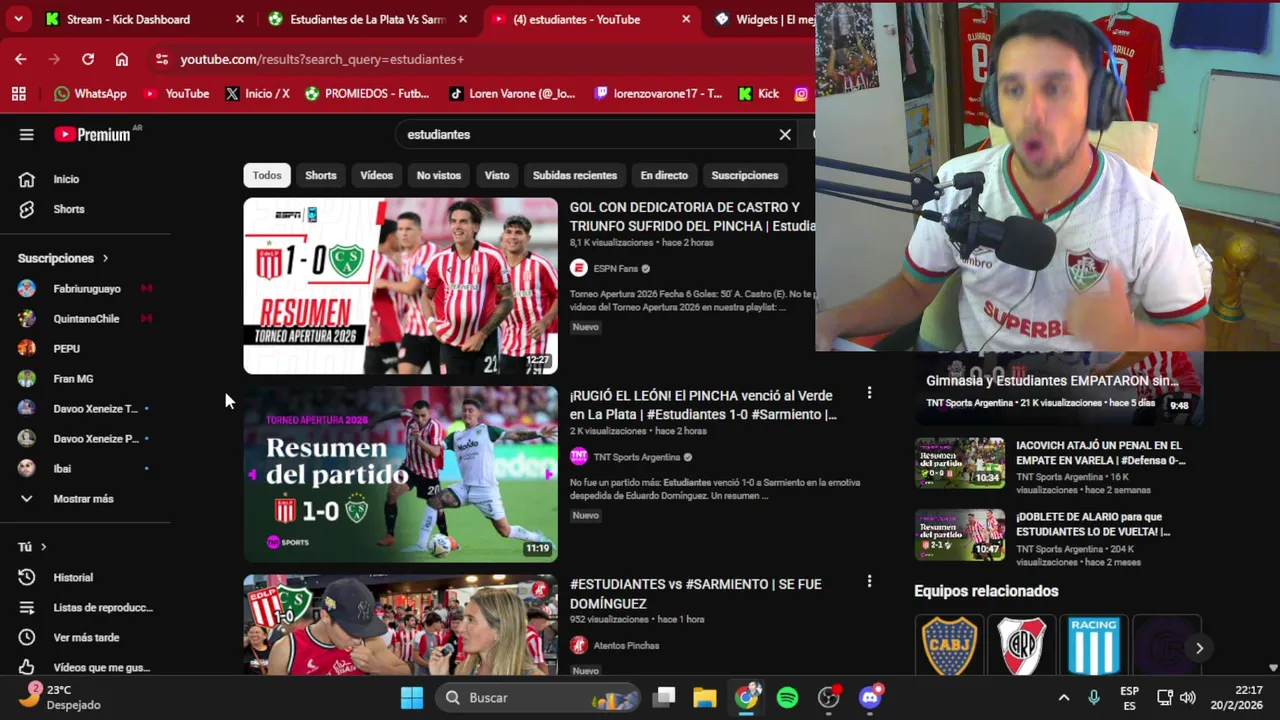
Task: Select the Vídeos filter chip
Action: coord(377,175)
